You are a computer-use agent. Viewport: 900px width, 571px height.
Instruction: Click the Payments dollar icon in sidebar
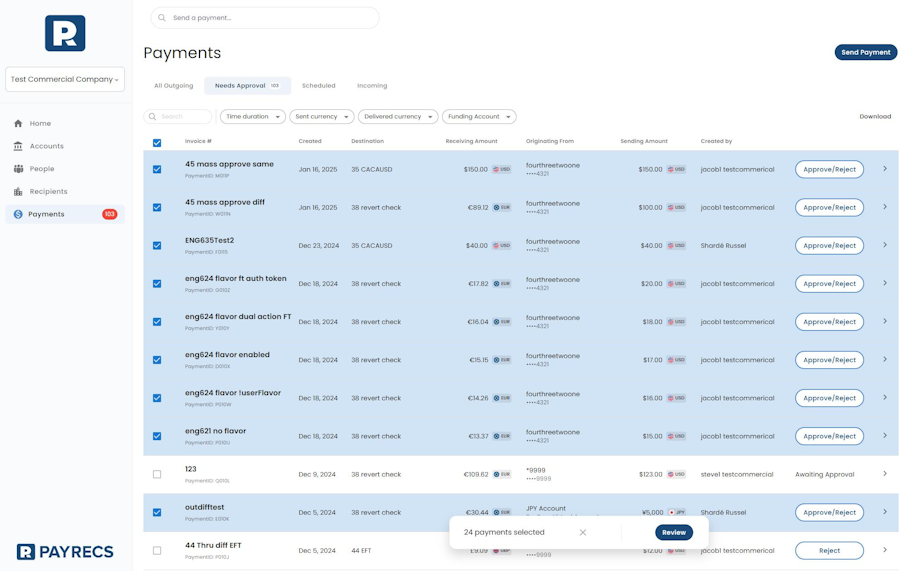point(18,214)
